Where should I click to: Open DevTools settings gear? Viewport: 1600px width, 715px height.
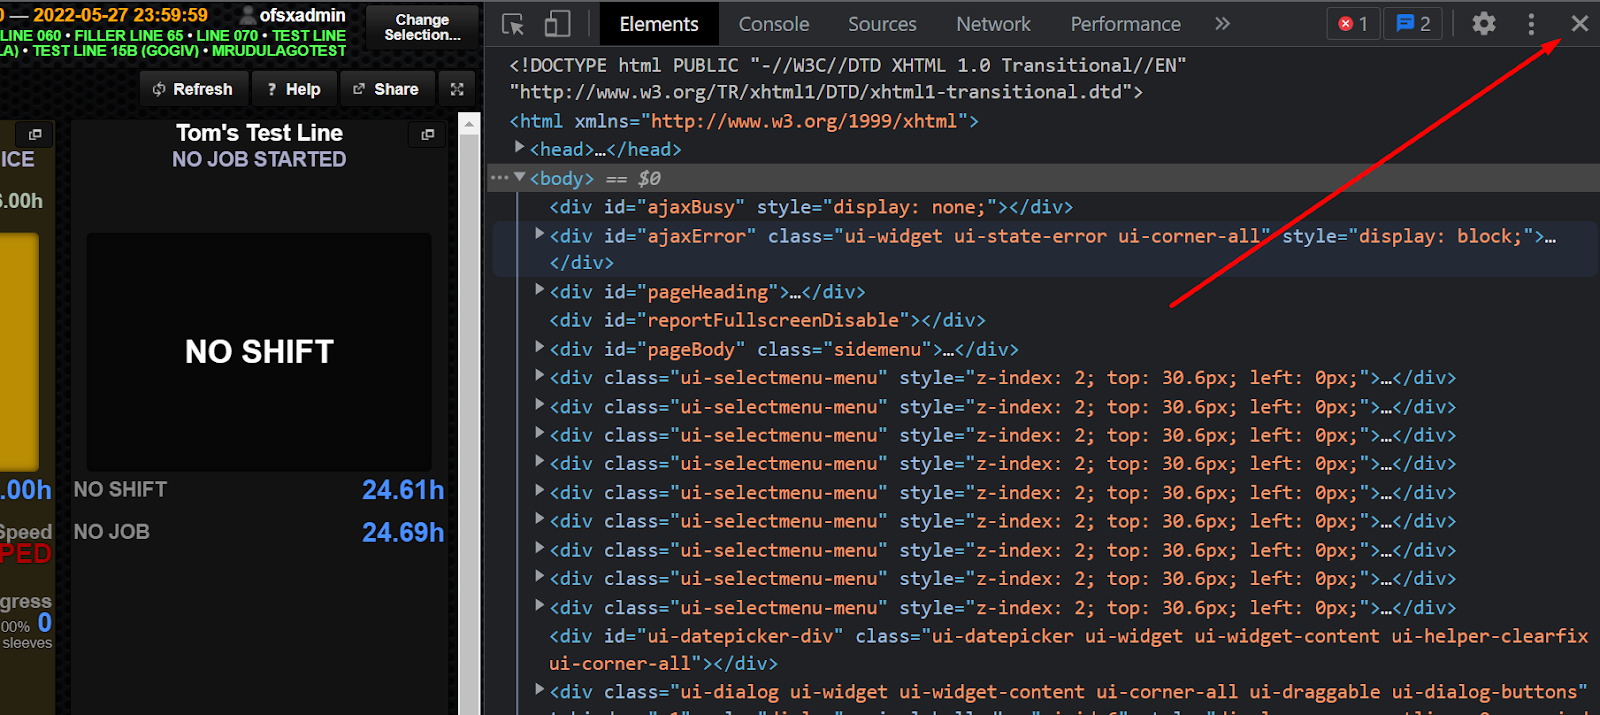point(1484,24)
